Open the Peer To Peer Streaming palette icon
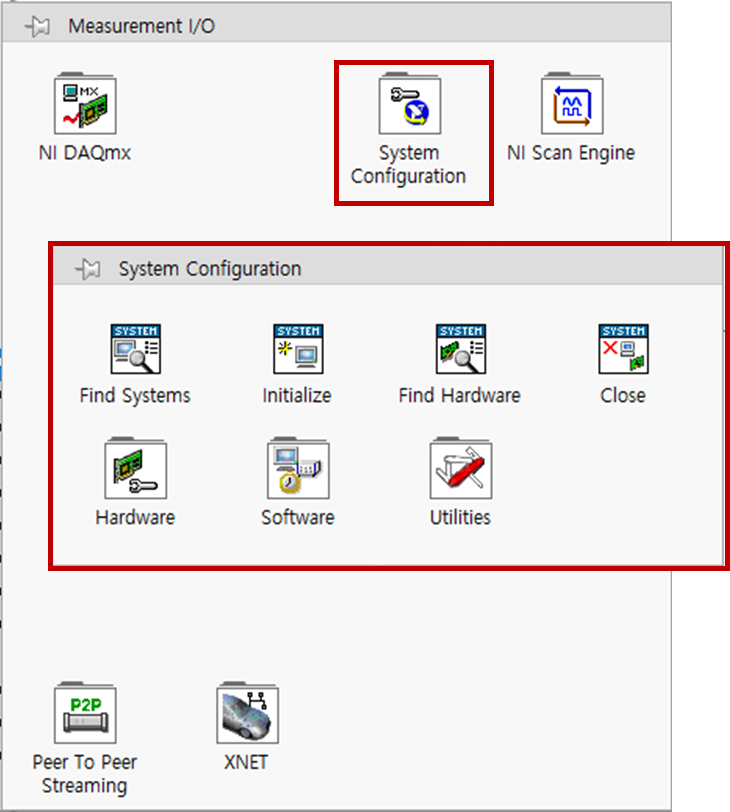Viewport: 730px width, 812px height. [85, 713]
